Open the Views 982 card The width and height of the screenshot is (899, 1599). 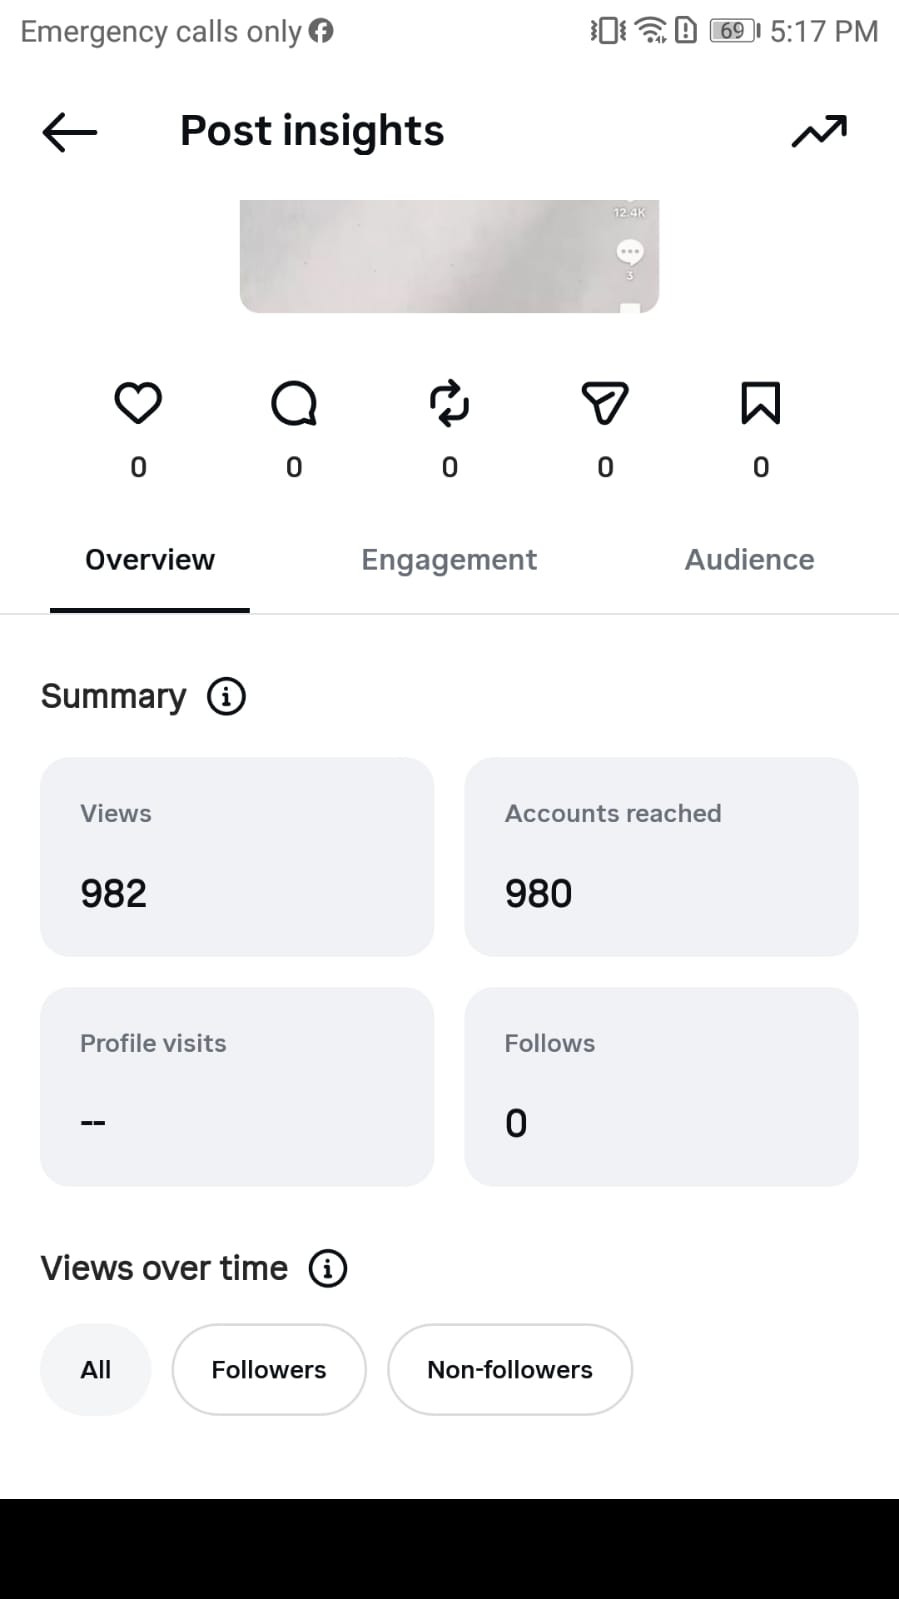tap(237, 857)
